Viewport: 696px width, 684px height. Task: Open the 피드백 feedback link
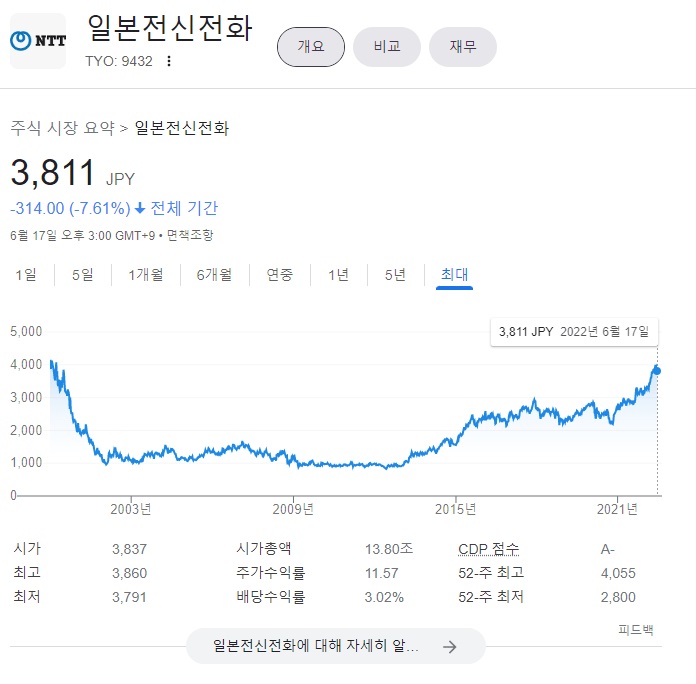coord(635,630)
